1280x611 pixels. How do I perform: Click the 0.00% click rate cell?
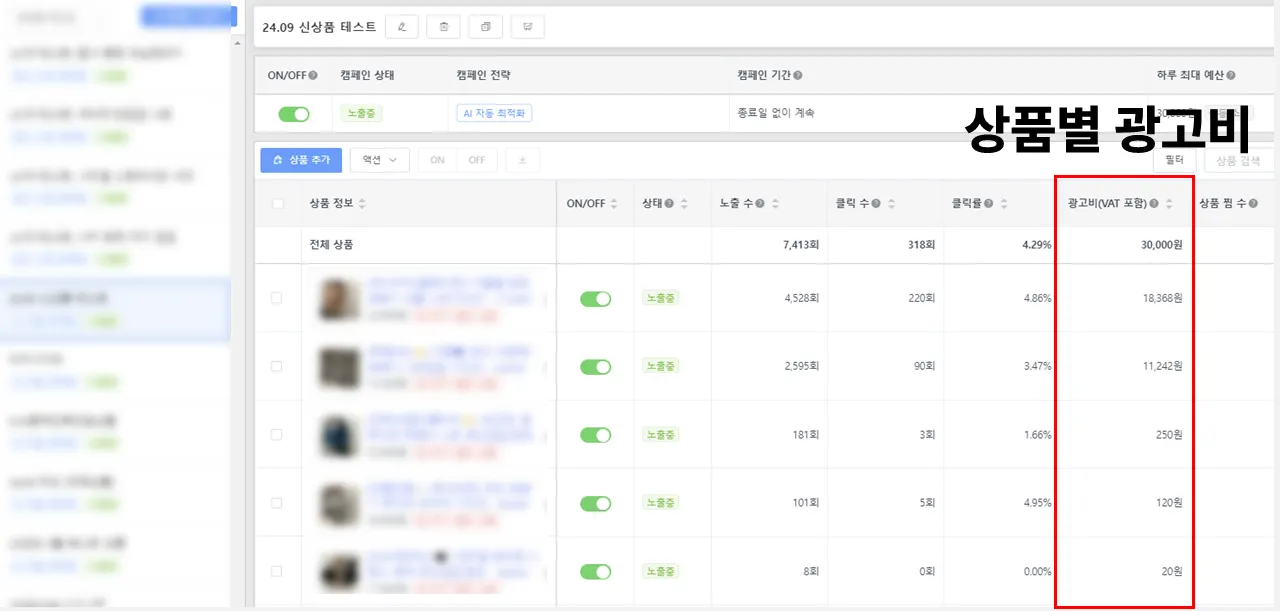(1037, 571)
